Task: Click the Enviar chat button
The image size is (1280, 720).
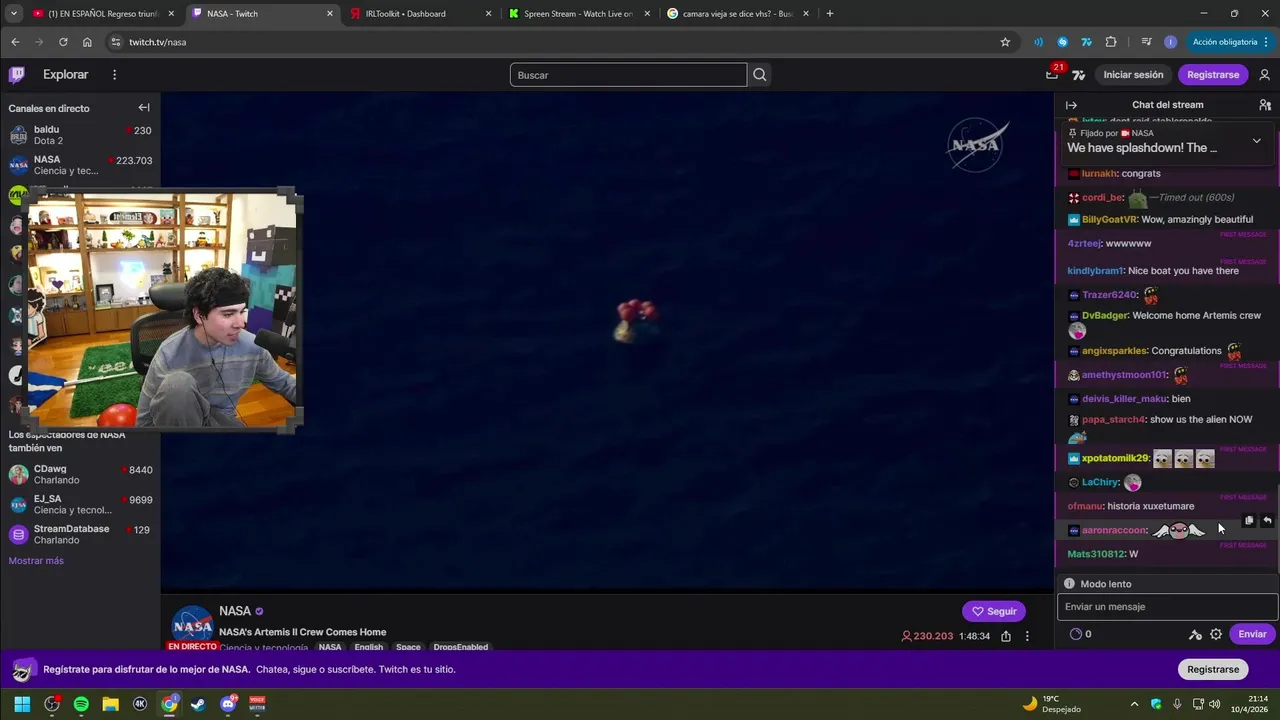Action: (1252, 634)
